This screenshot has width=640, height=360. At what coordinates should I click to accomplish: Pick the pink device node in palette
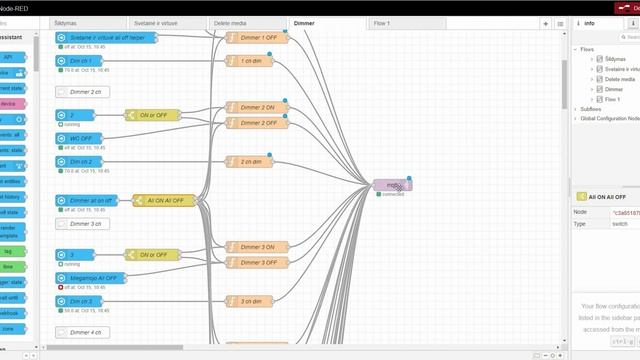pyautogui.click(x=12, y=104)
